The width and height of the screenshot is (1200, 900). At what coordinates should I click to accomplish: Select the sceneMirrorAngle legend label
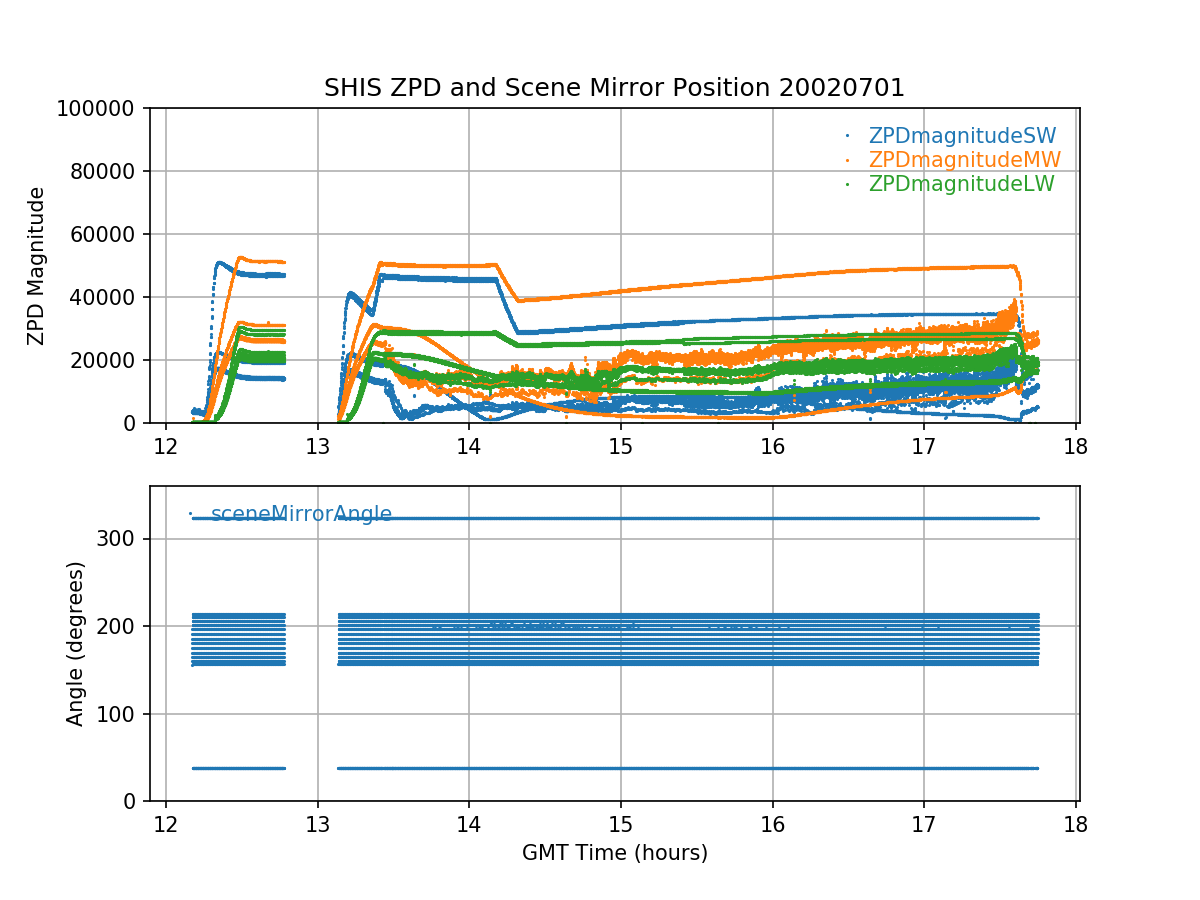301,514
